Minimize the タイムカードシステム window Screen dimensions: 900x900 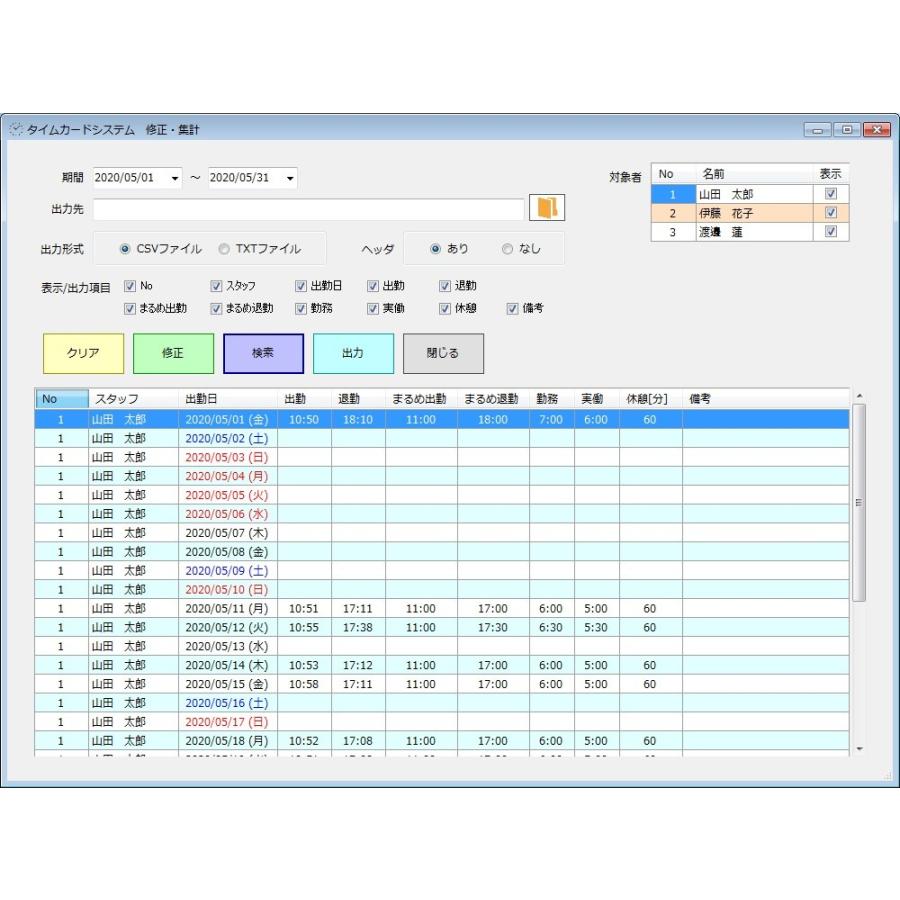click(x=817, y=130)
